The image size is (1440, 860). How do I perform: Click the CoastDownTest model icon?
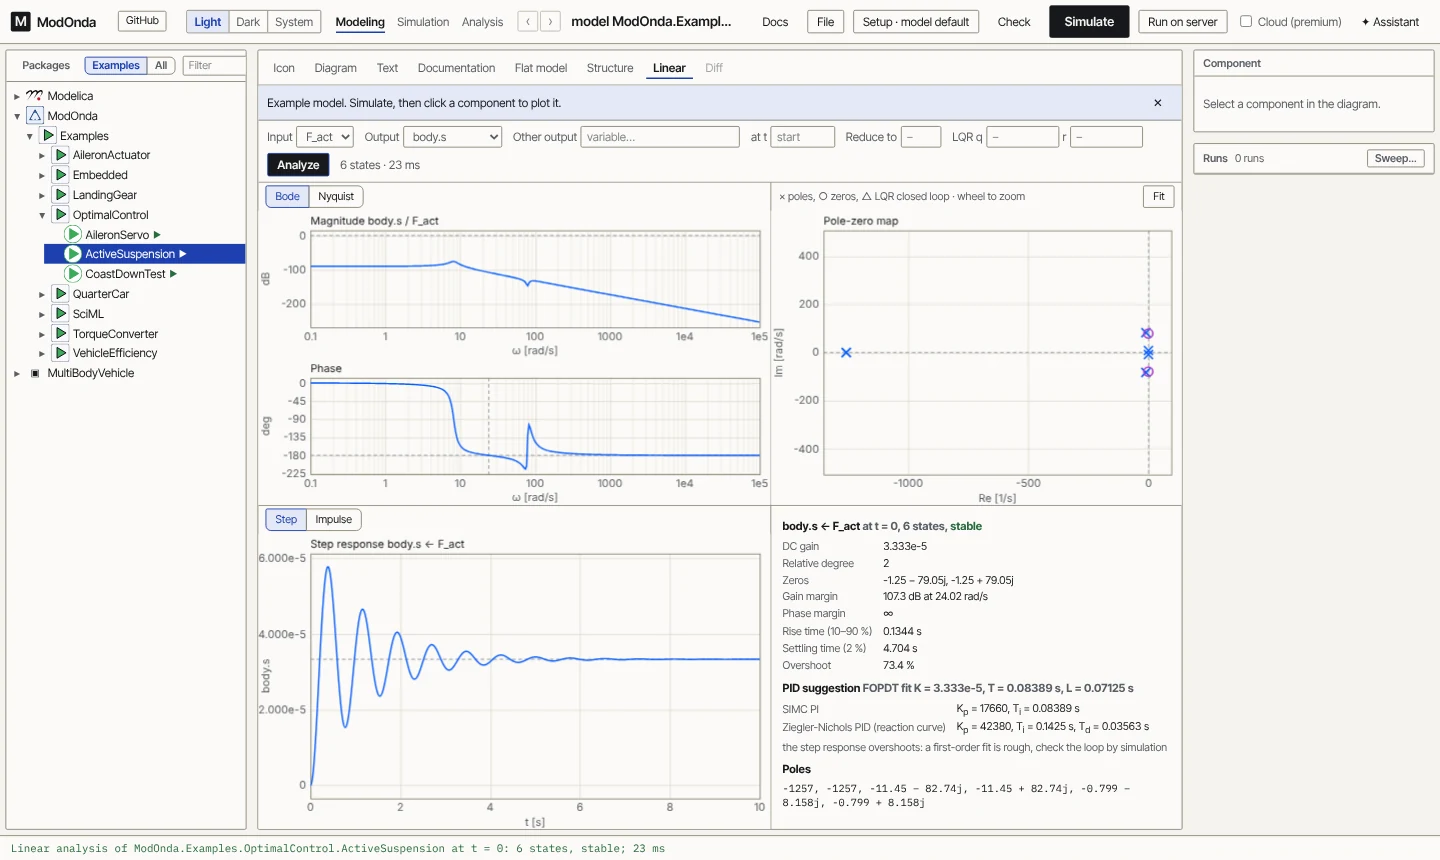click(x=73, y=274)
